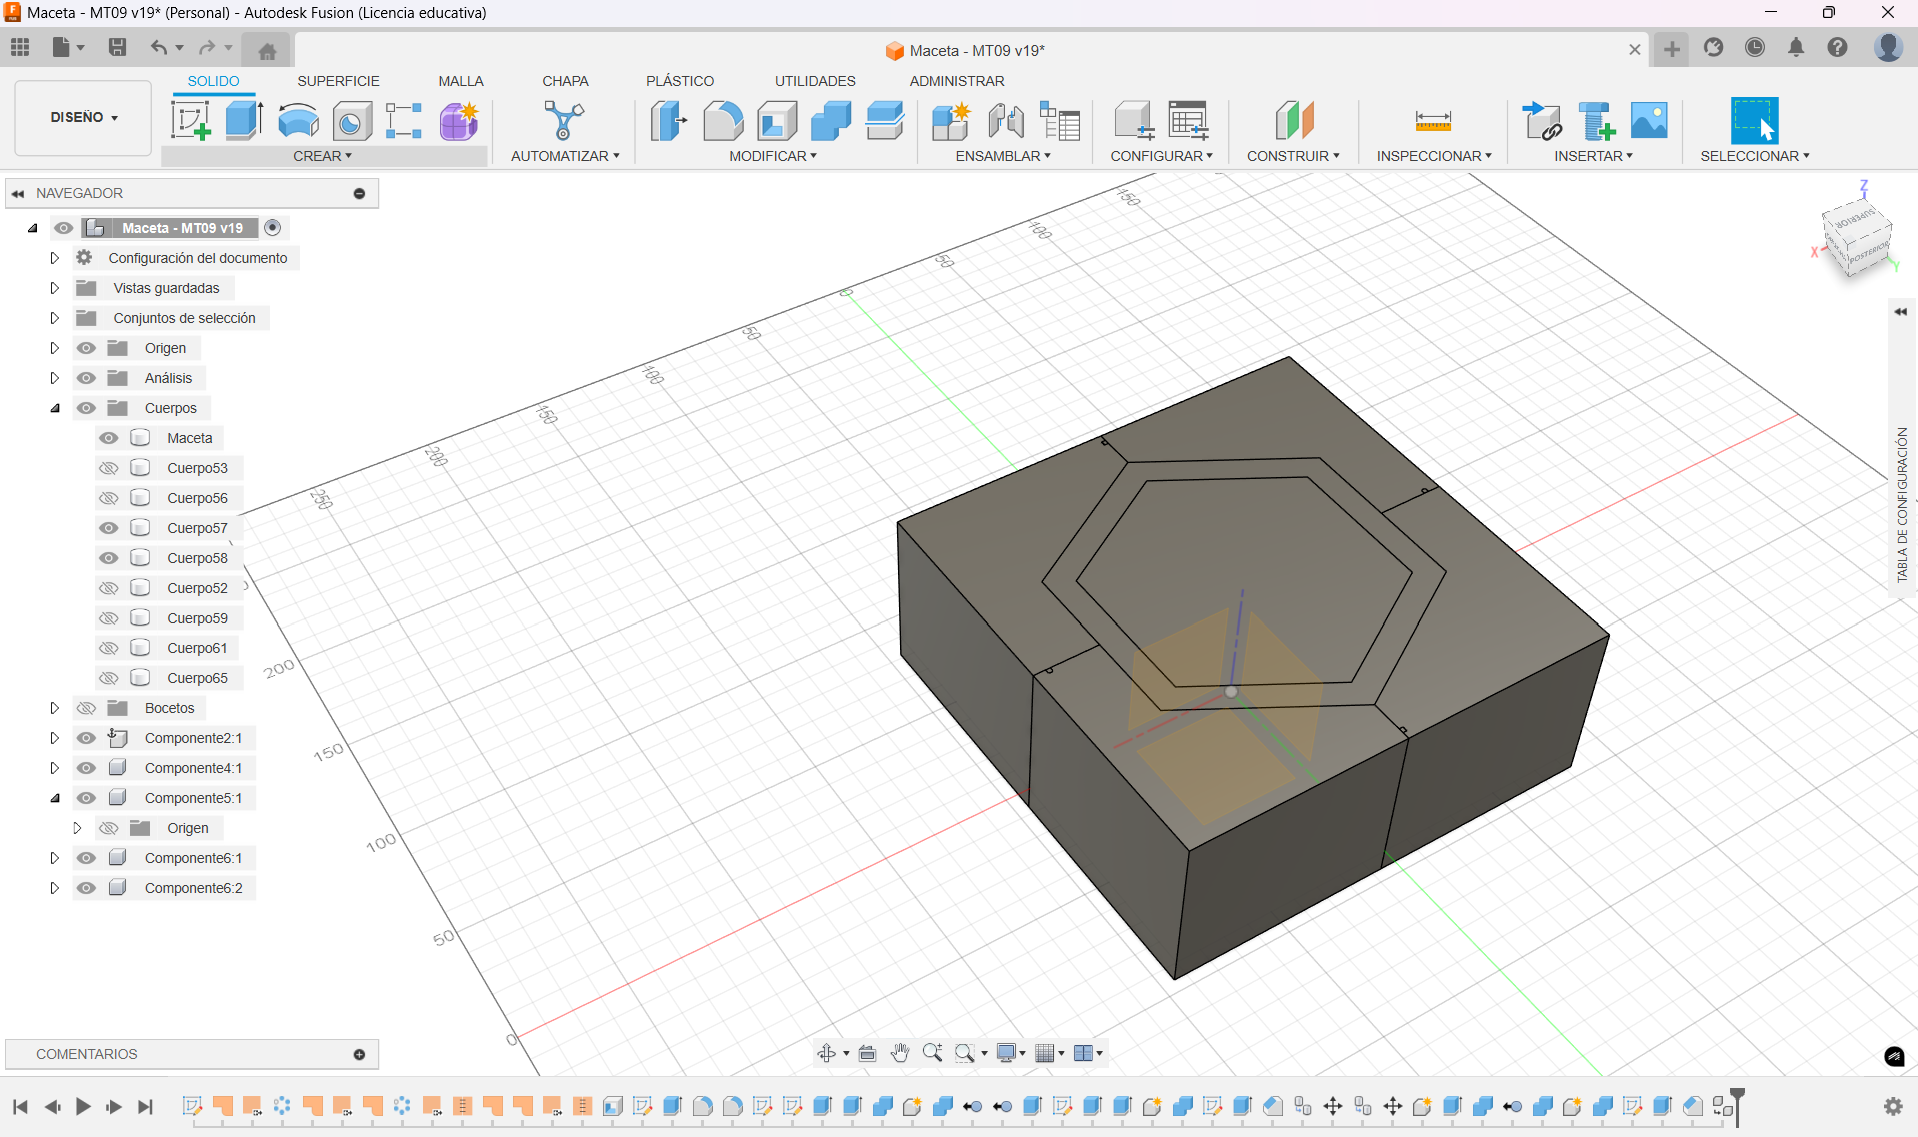Open the notifications bell
The image size is (1918, 1137).
click(1796, 47)
